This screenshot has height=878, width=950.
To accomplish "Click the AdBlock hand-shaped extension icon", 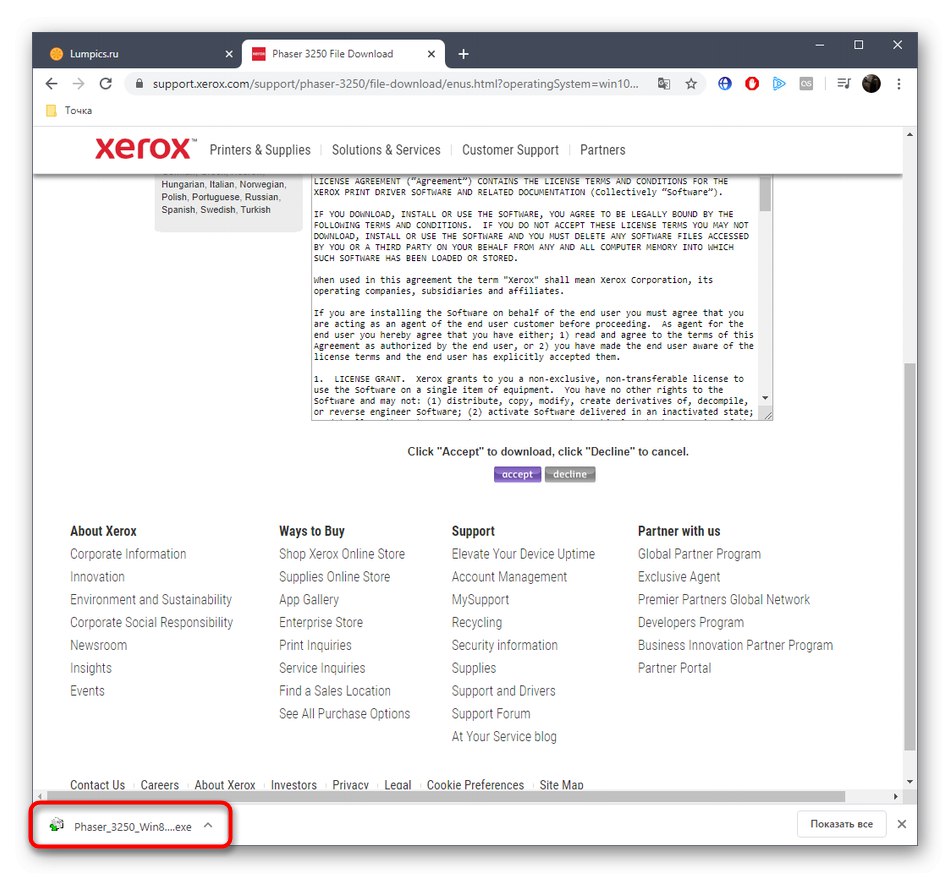I will click(751, 84).
